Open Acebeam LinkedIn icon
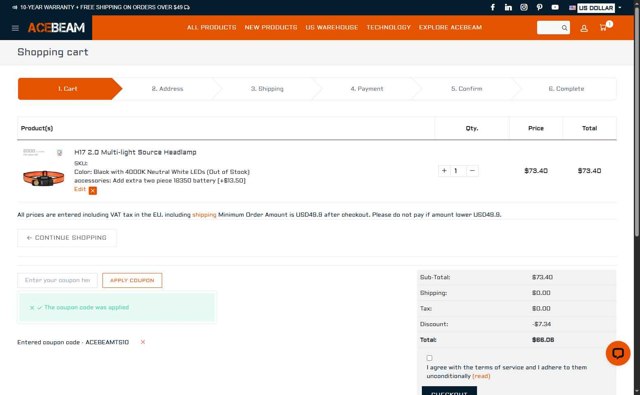The image size is (640, 395). (508, 7)
